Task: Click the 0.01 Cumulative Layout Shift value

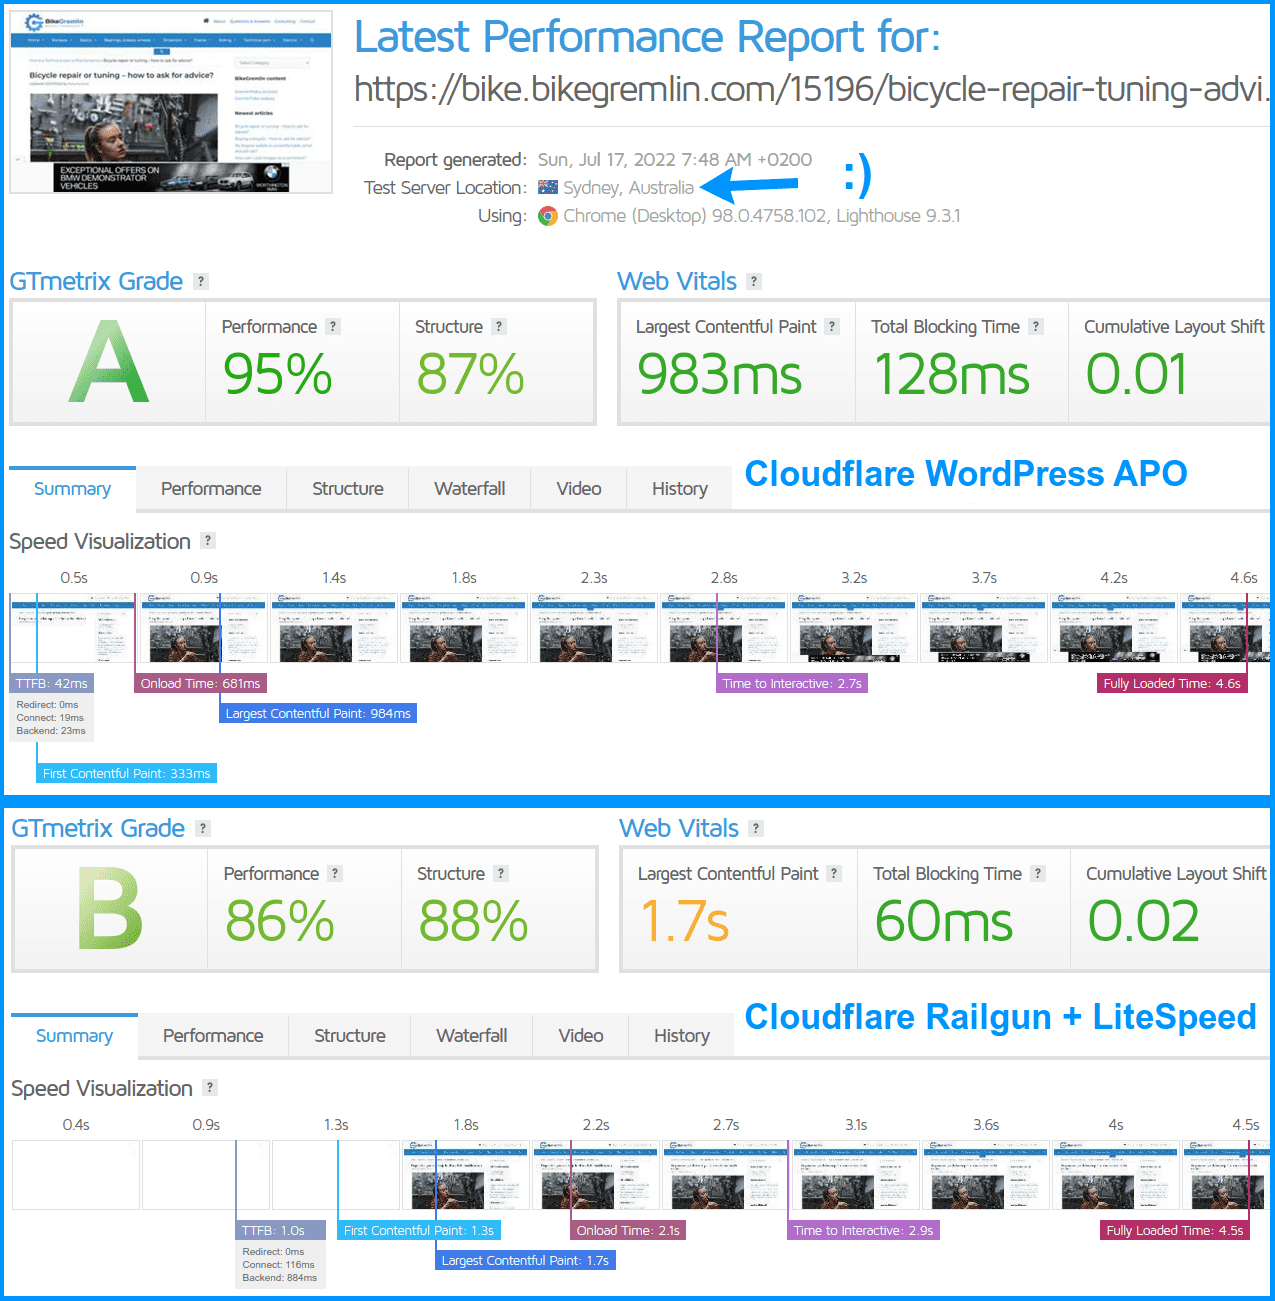Action: 1137,375
